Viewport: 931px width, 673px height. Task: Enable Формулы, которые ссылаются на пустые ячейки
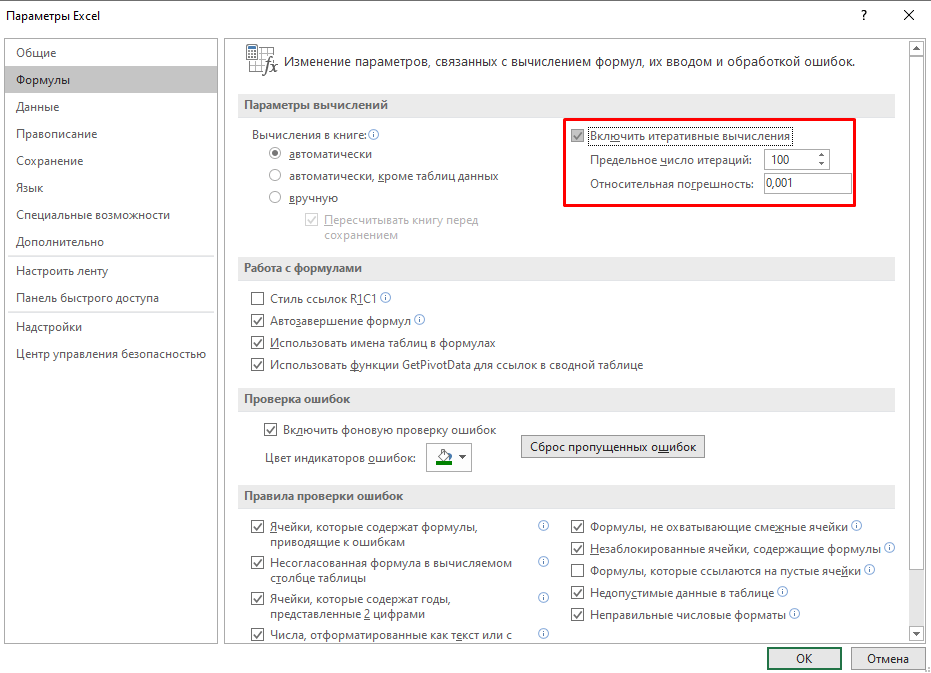[577, 571]
